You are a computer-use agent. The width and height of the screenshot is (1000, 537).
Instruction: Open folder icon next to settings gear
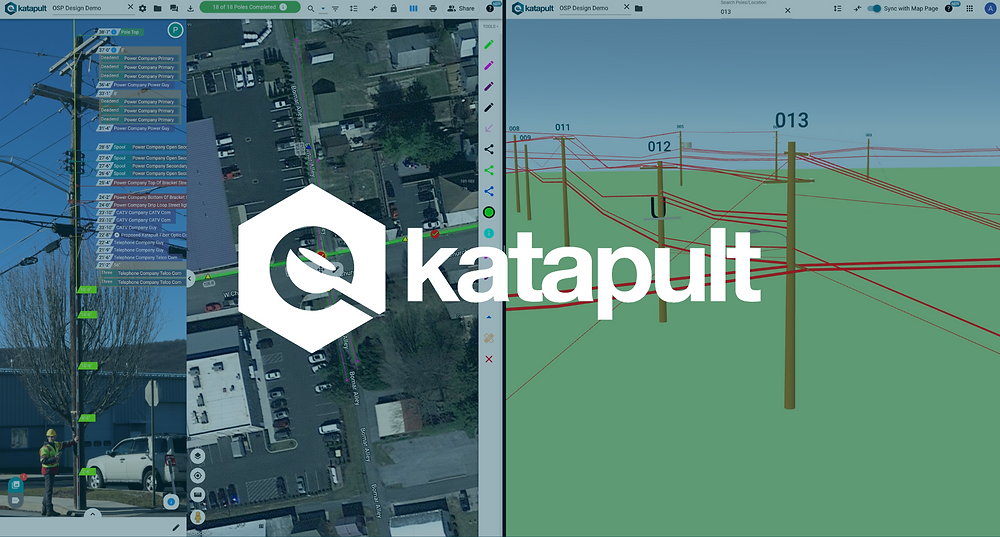tap(157, 8)
